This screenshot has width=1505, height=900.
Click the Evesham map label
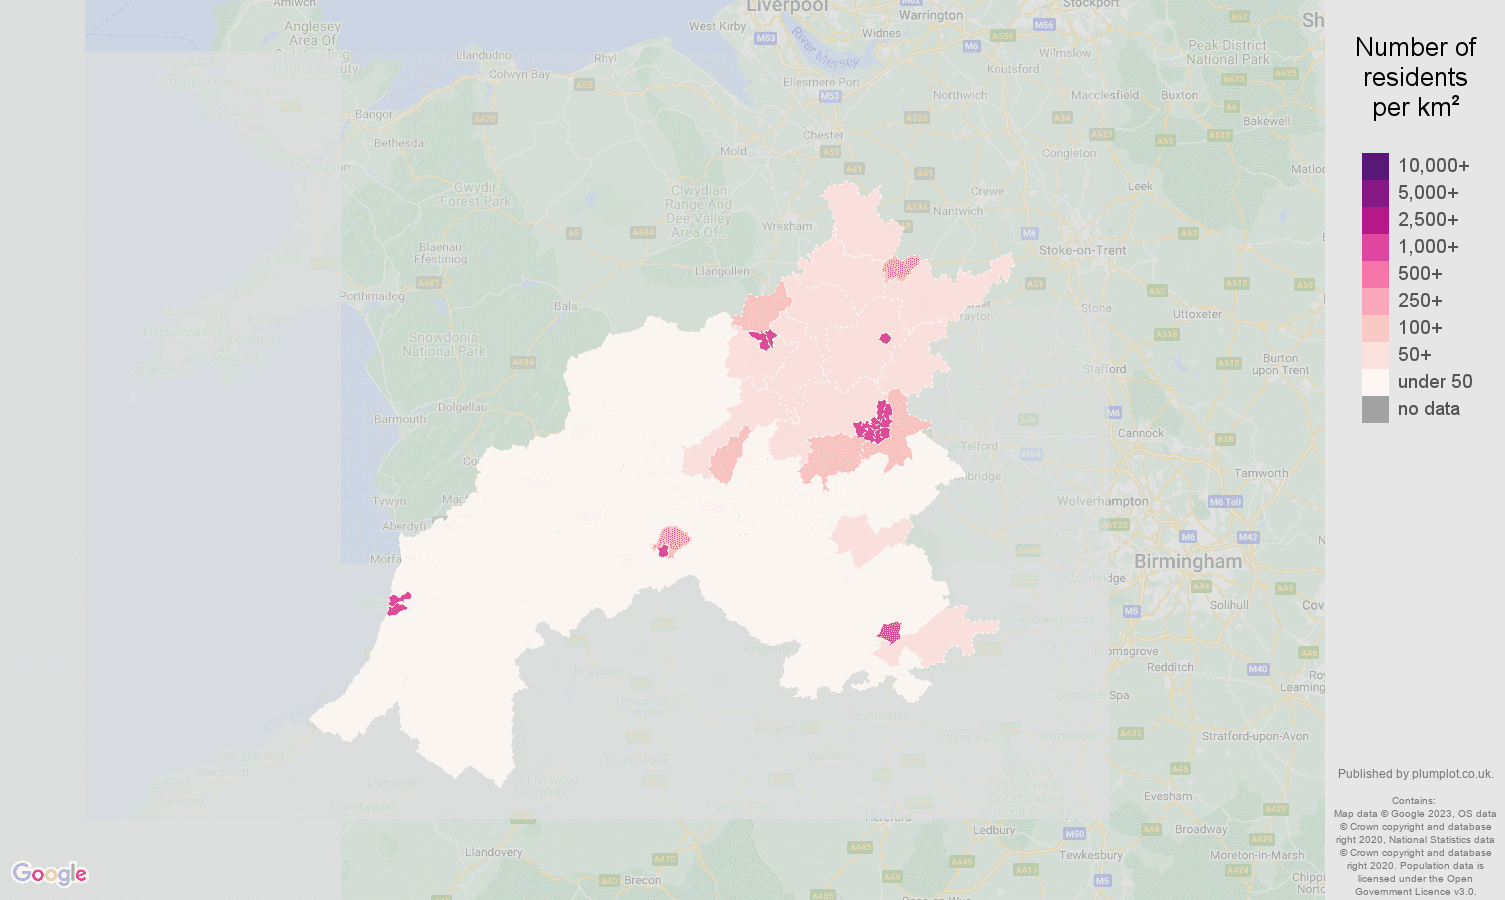(1168, 796)
